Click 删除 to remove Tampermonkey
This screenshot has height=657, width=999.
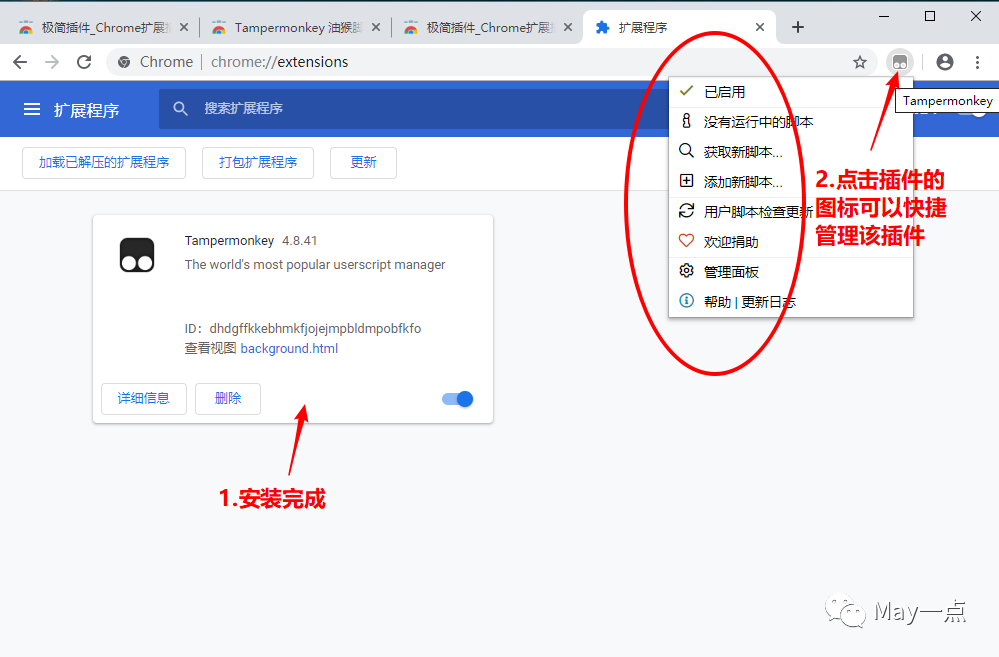click(x=227, y=399)
